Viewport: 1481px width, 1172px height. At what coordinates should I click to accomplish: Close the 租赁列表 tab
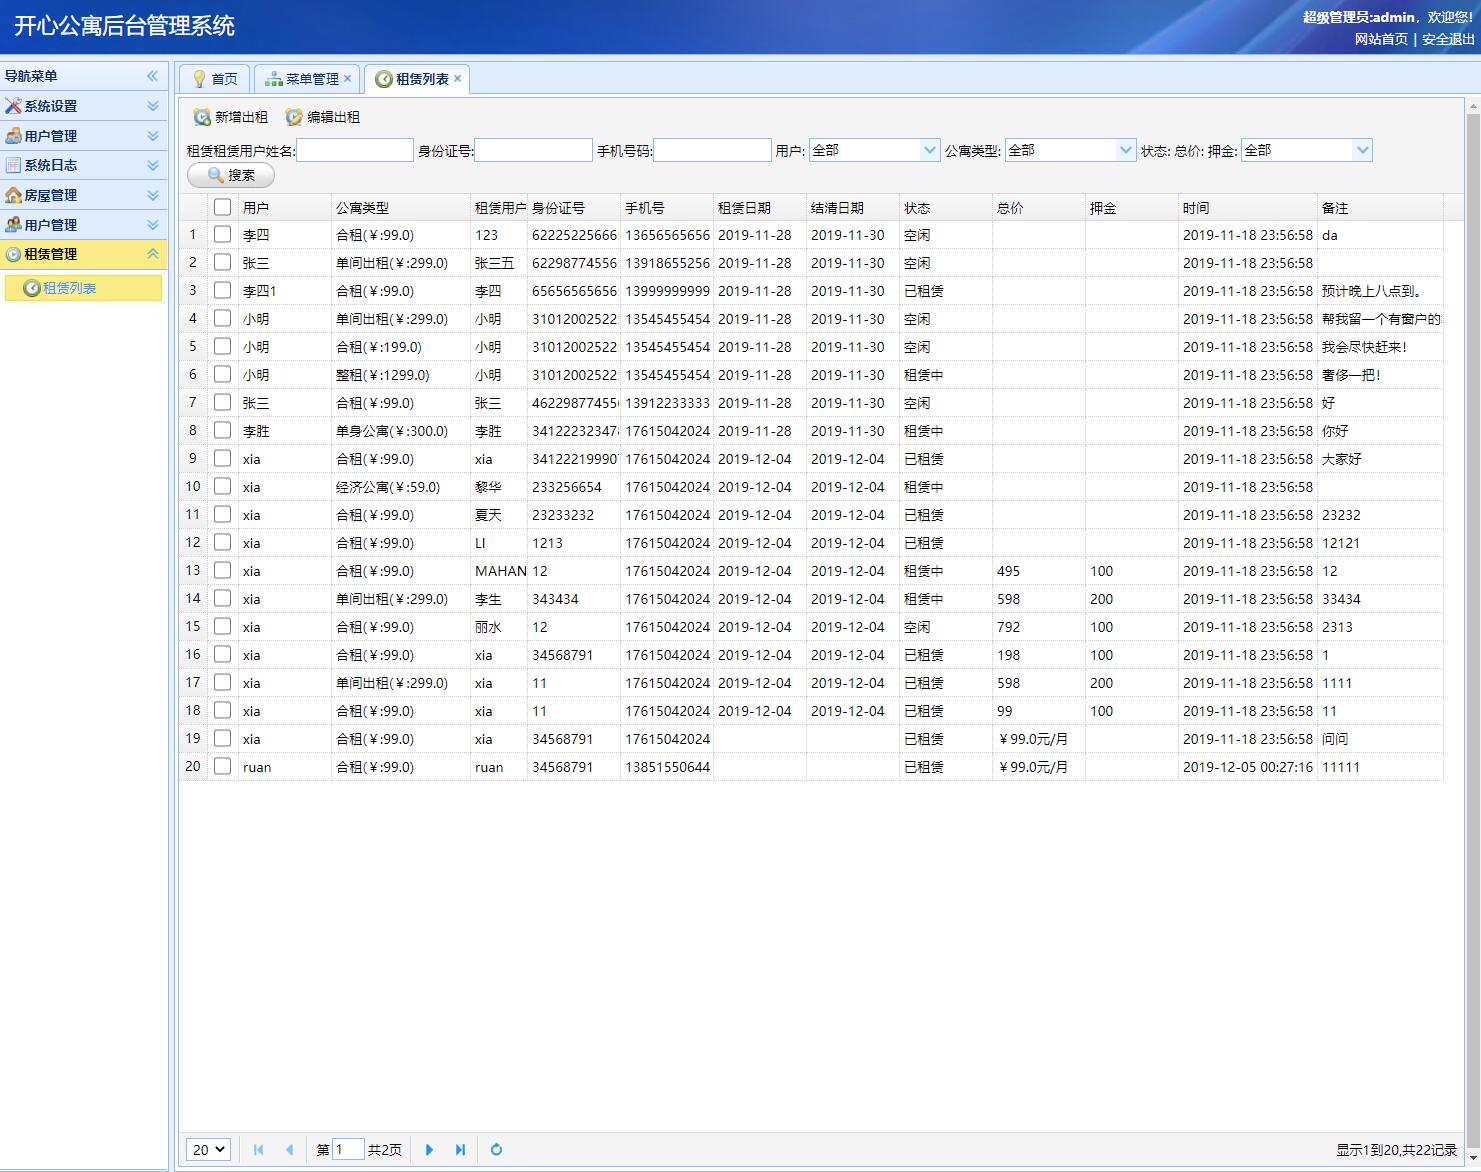point(458,78)
